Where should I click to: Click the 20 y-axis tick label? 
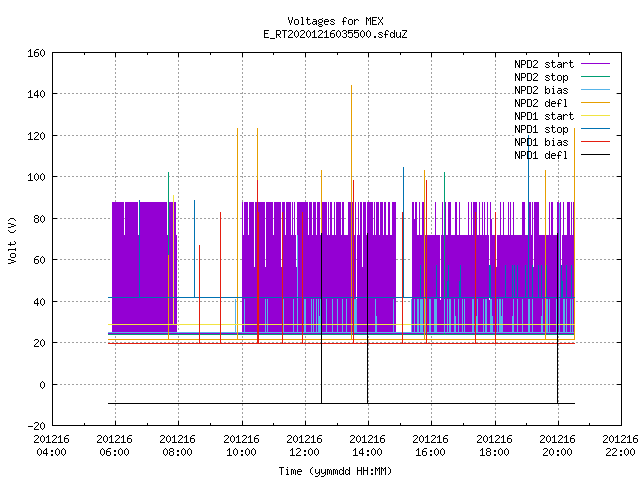pos(39,343)
